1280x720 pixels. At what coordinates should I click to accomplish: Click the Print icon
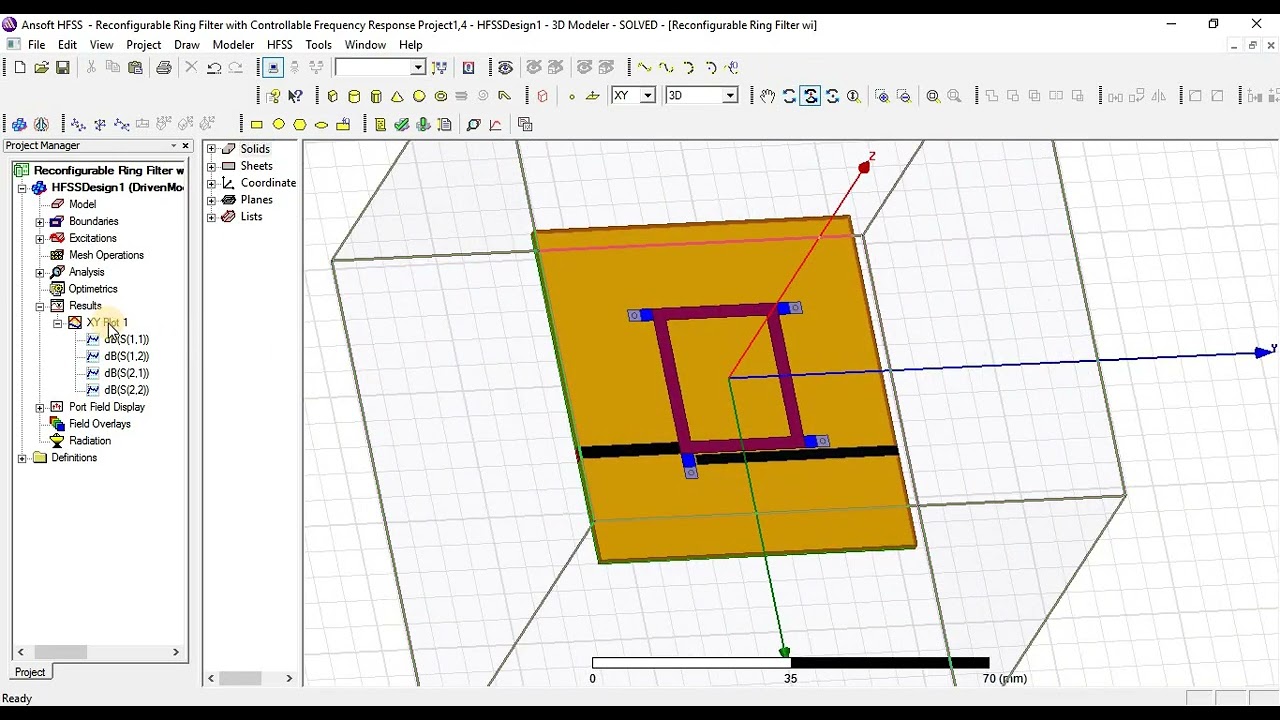pos(164,67)
